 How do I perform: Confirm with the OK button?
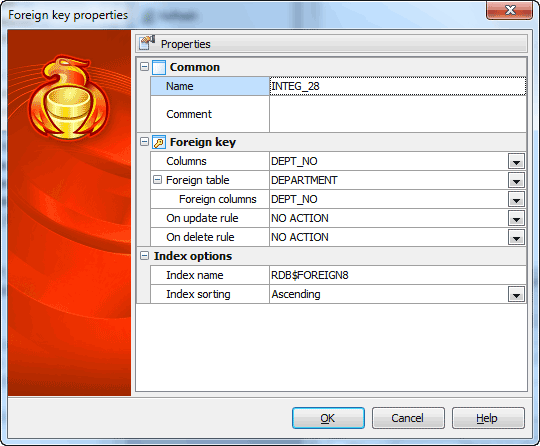pyautogui.click(x=328, y=418)
